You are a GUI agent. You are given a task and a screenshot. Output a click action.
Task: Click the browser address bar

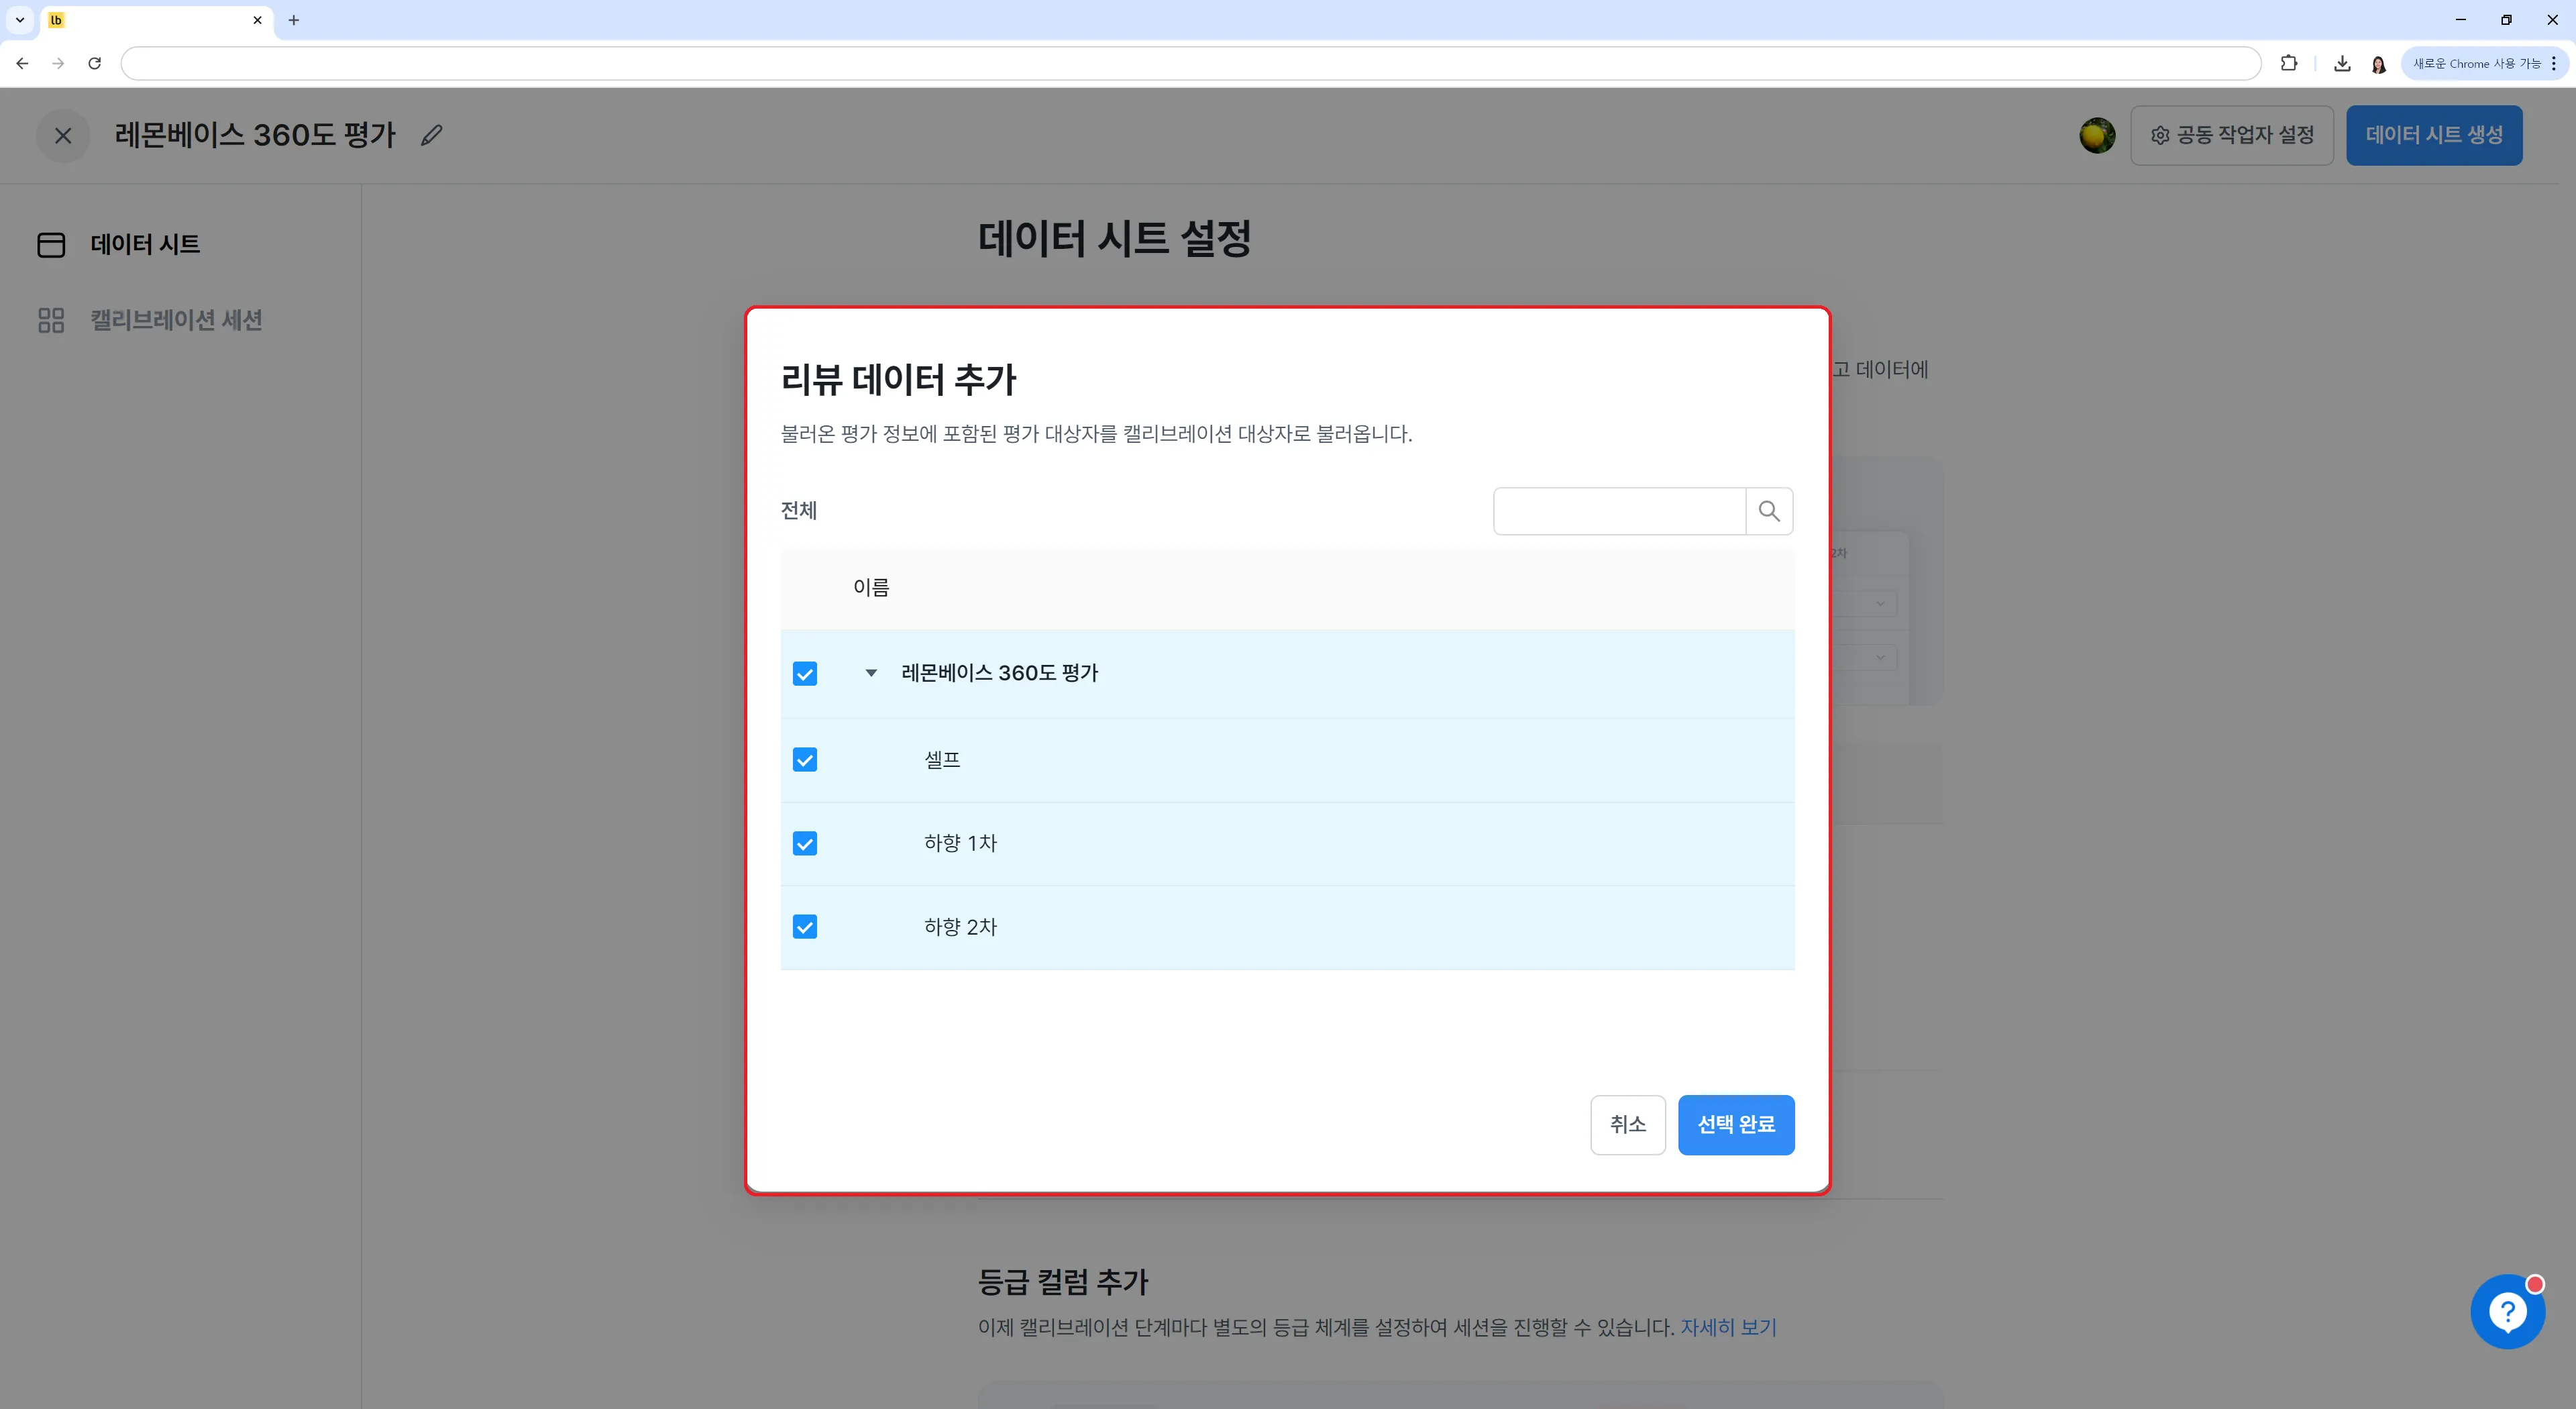tap(1190, 63)
